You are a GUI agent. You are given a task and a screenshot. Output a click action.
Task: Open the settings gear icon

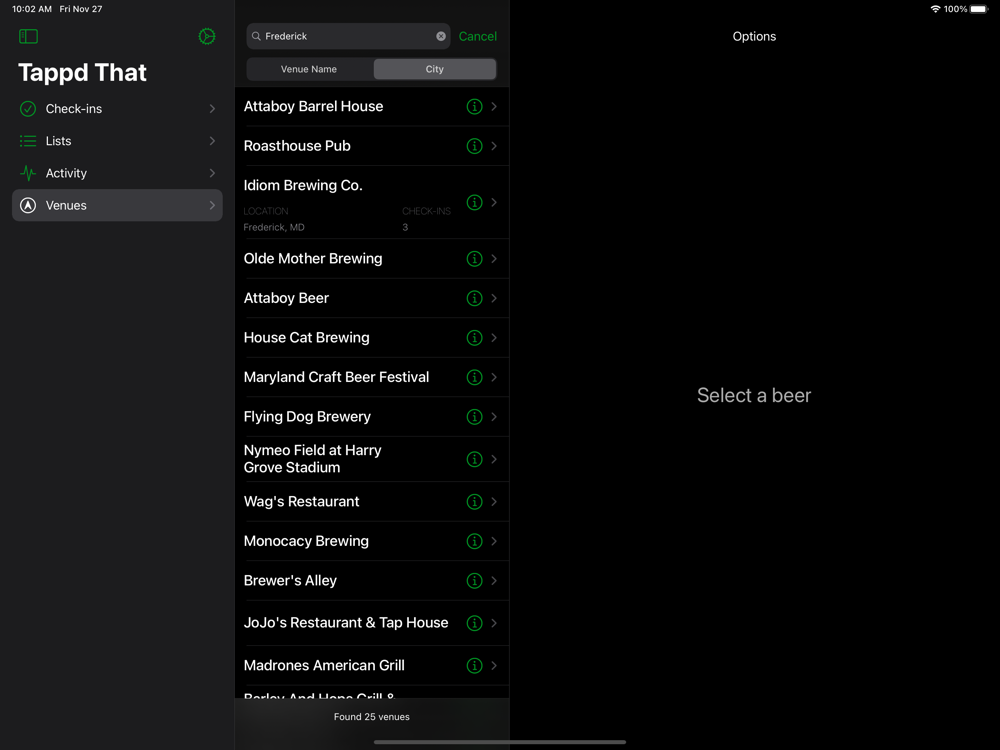coord(207,36)
